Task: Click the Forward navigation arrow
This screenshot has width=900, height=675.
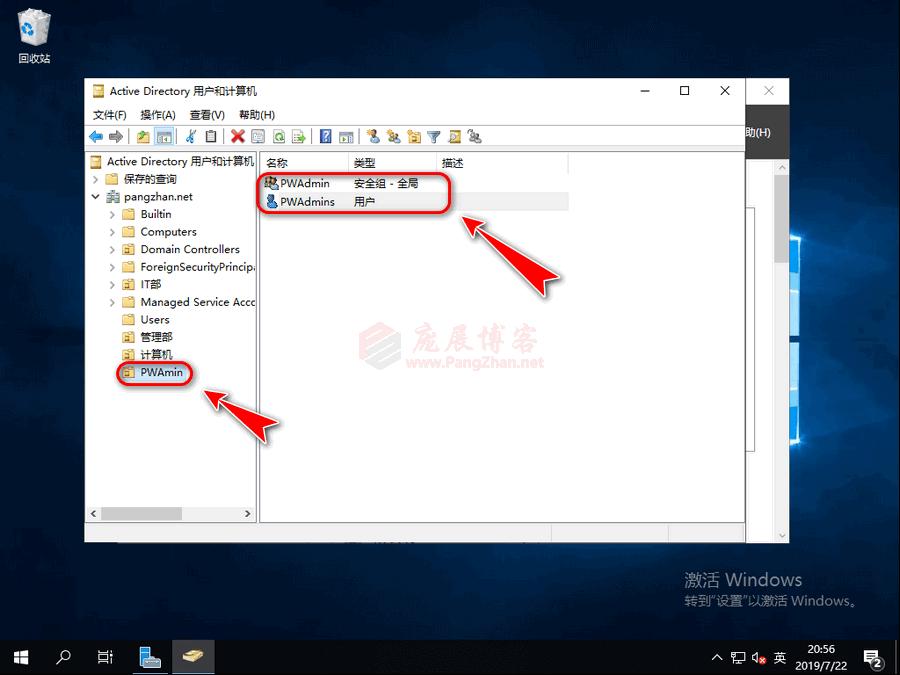Action: [117, 136]
